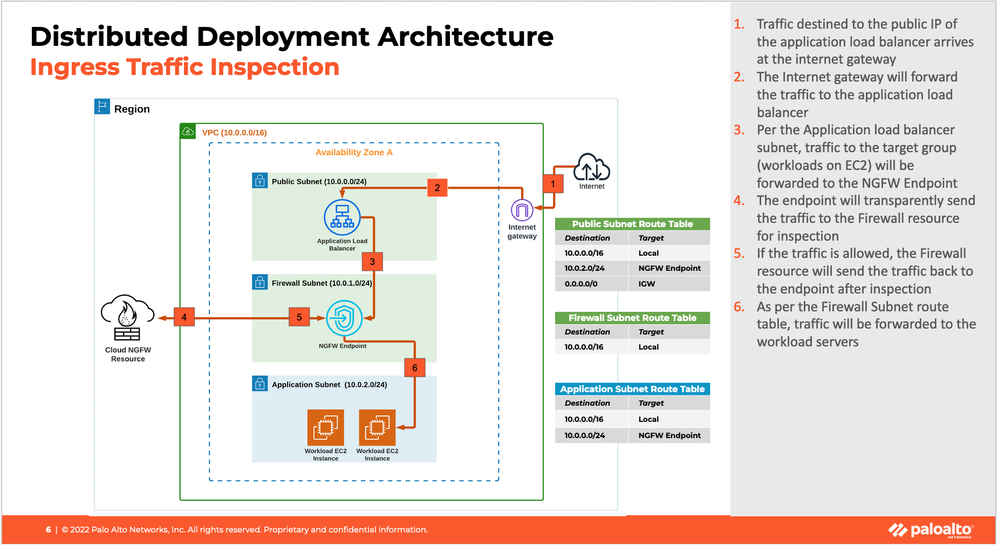The image size is (998, 546).
Task: Select the Public Subnet lock icon
Action: coord(260,180)
